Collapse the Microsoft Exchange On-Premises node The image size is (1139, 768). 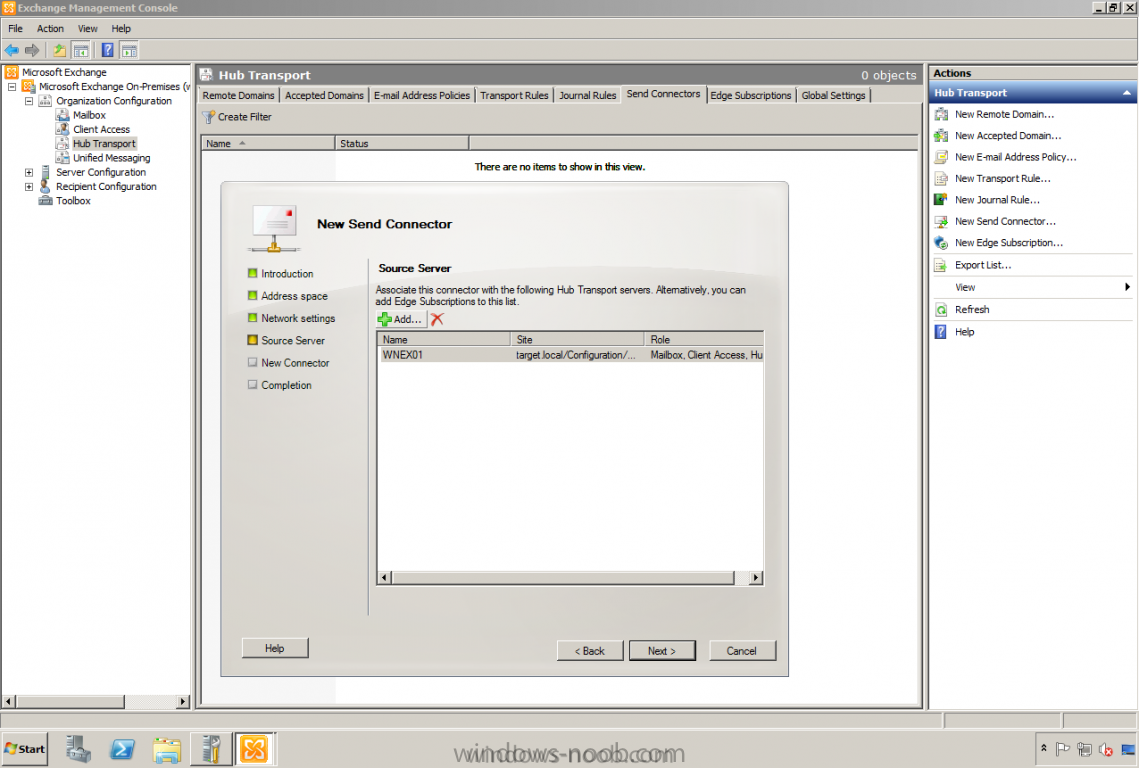point(12,86)
